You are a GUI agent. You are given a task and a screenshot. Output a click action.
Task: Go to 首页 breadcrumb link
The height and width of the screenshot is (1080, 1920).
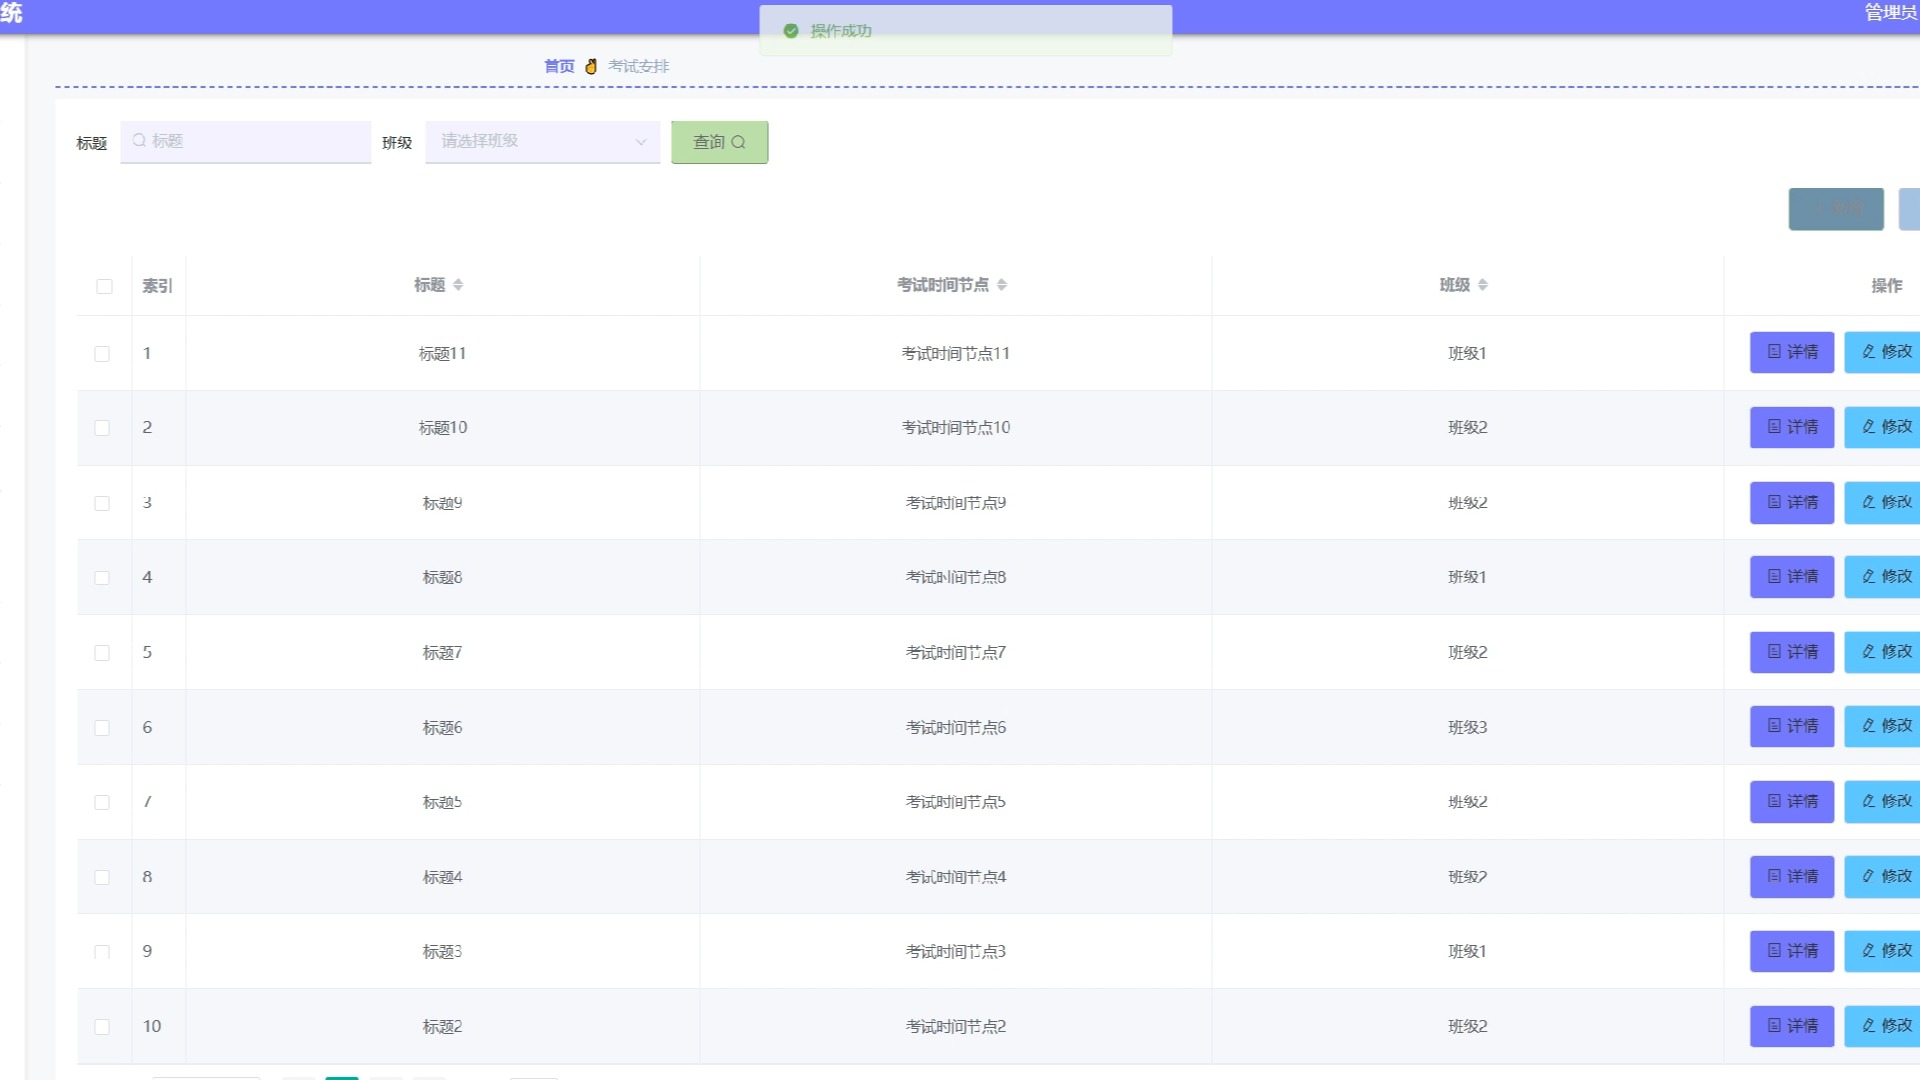click(559, 66)
